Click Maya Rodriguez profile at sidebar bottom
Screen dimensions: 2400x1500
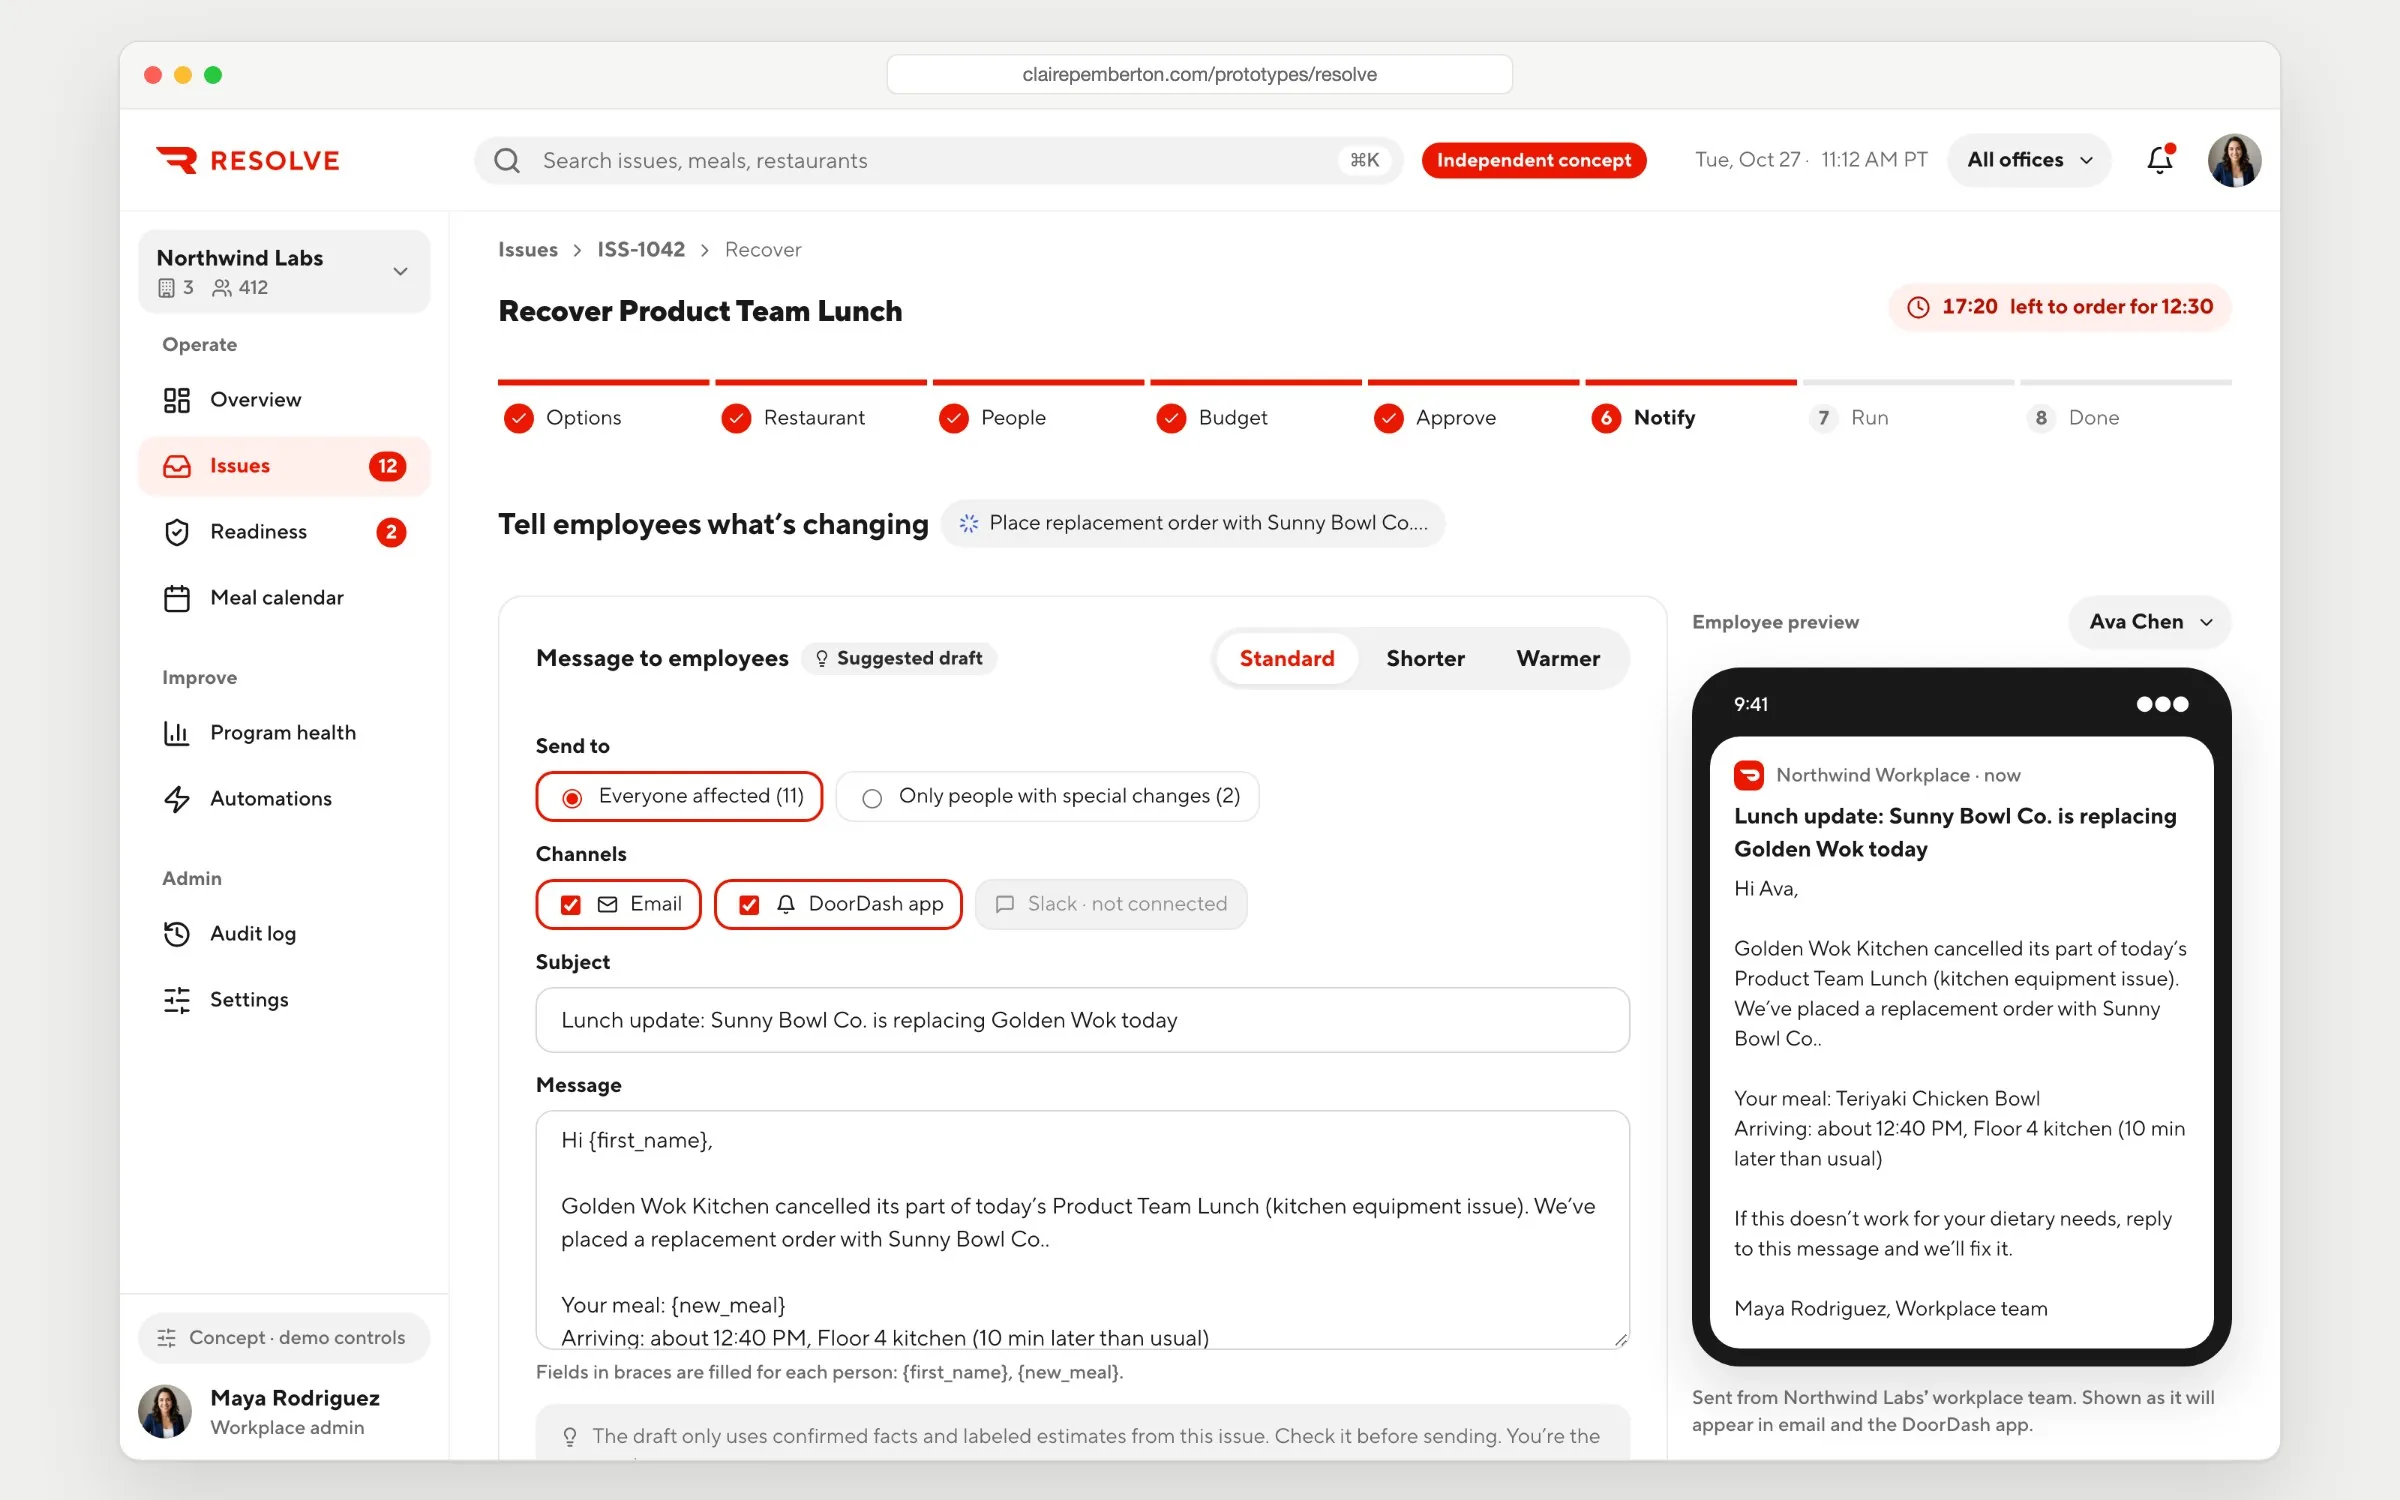click(x=284, y=1412)
